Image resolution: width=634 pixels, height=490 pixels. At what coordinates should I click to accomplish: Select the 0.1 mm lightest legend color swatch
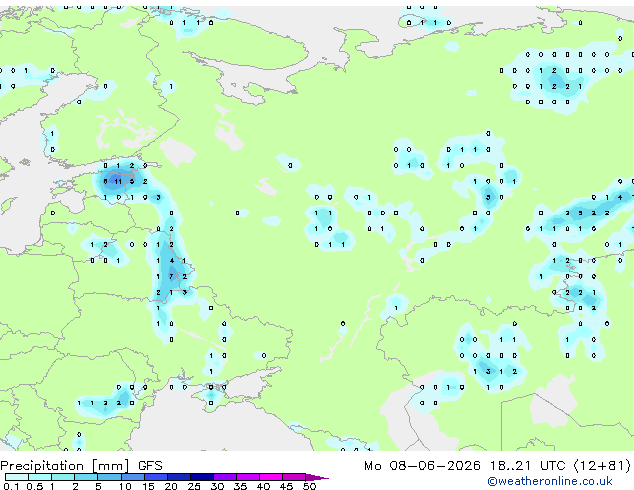point(17,477)
